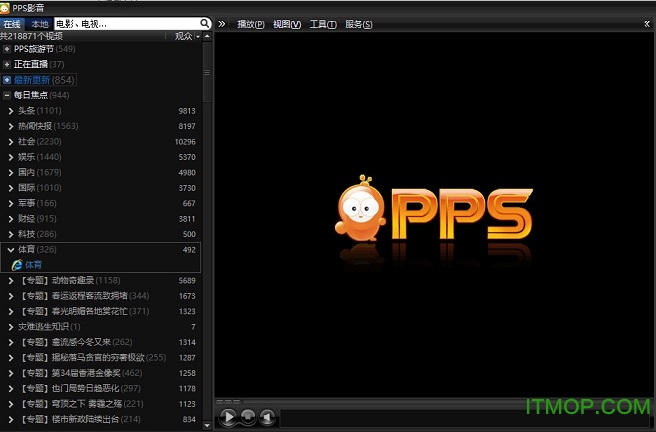This screenshot has height=432, width=656.
Task: Click the 共218871个视频 count label
Action: (x=31, y=36)
